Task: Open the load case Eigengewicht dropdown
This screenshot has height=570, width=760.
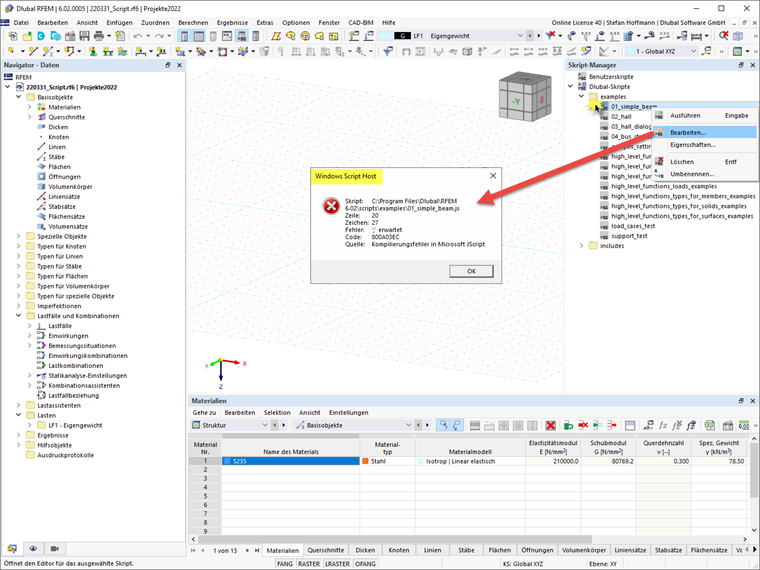Action: tap(520, 36)
